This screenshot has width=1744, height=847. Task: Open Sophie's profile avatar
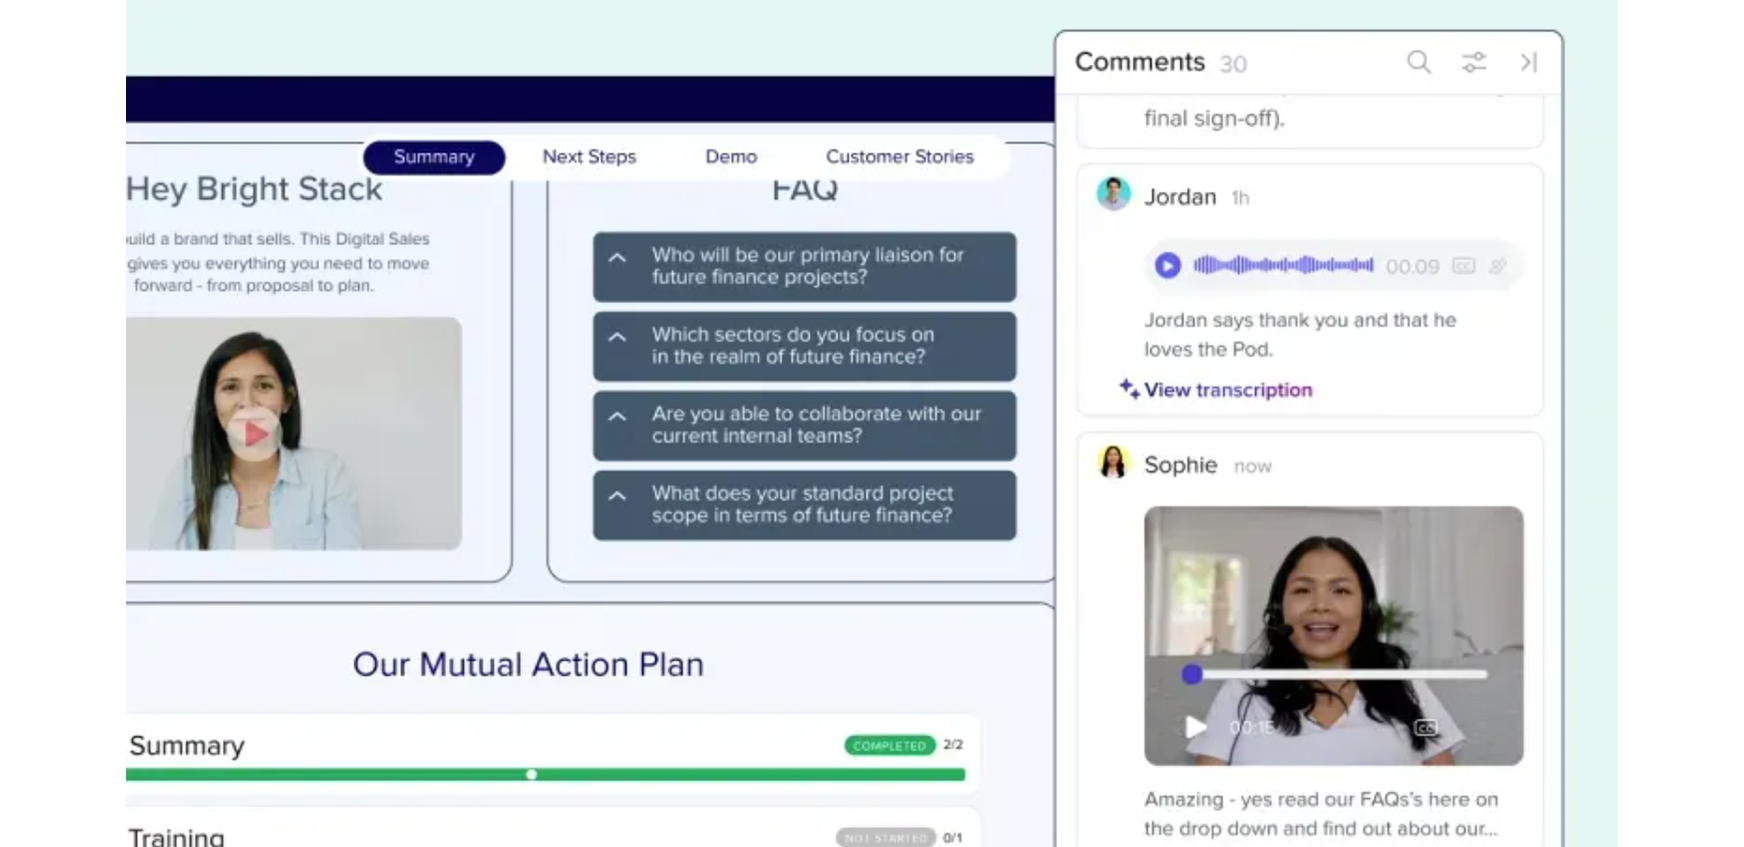1113,462
